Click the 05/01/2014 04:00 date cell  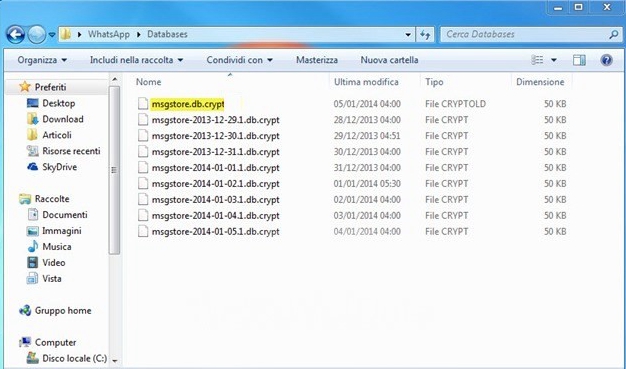pos(367,104)
